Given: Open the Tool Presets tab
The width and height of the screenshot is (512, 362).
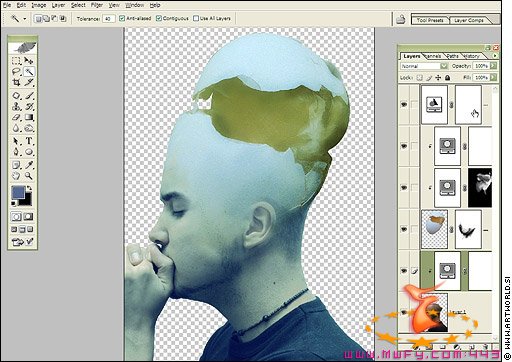Looking at the screenshot, I should click(x=430, y=20).
